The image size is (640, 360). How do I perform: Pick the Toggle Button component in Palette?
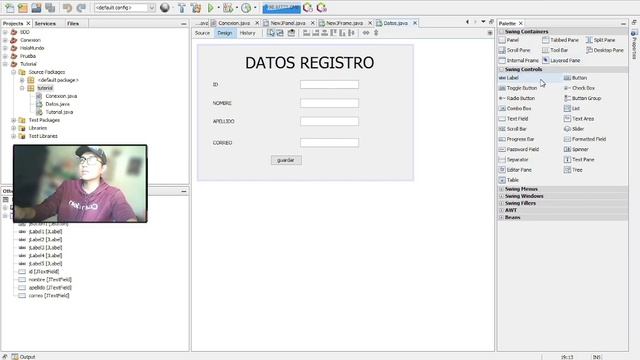[x=518, y=88]
